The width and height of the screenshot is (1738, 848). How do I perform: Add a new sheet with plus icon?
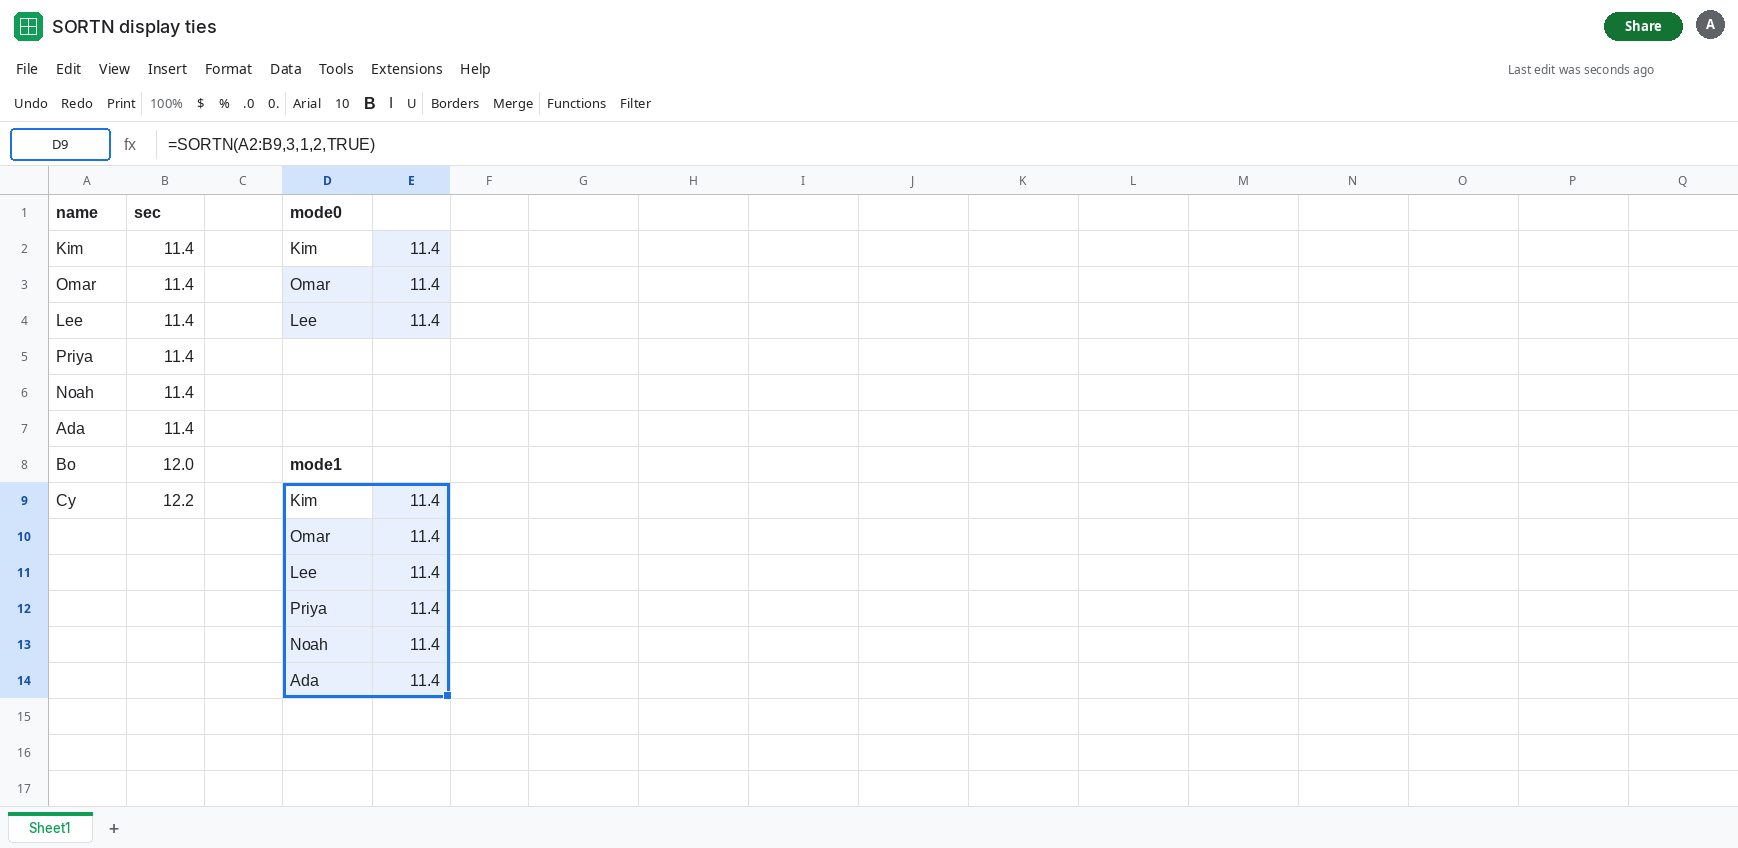tap(114, 828)
